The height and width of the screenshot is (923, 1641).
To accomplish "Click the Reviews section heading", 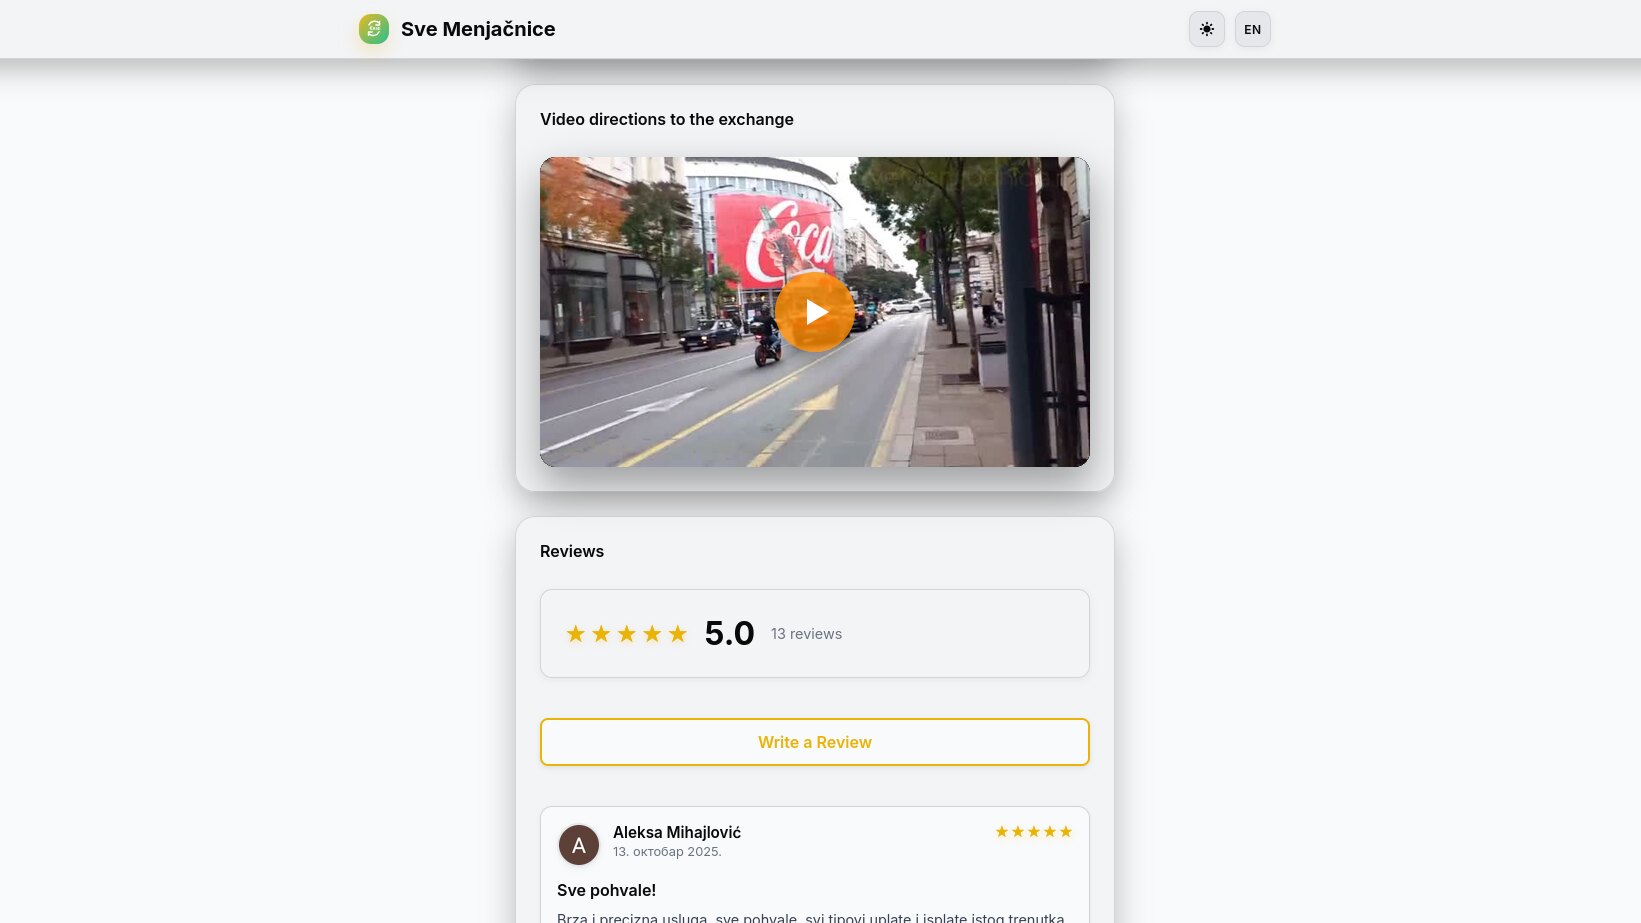I will [572, 551].
